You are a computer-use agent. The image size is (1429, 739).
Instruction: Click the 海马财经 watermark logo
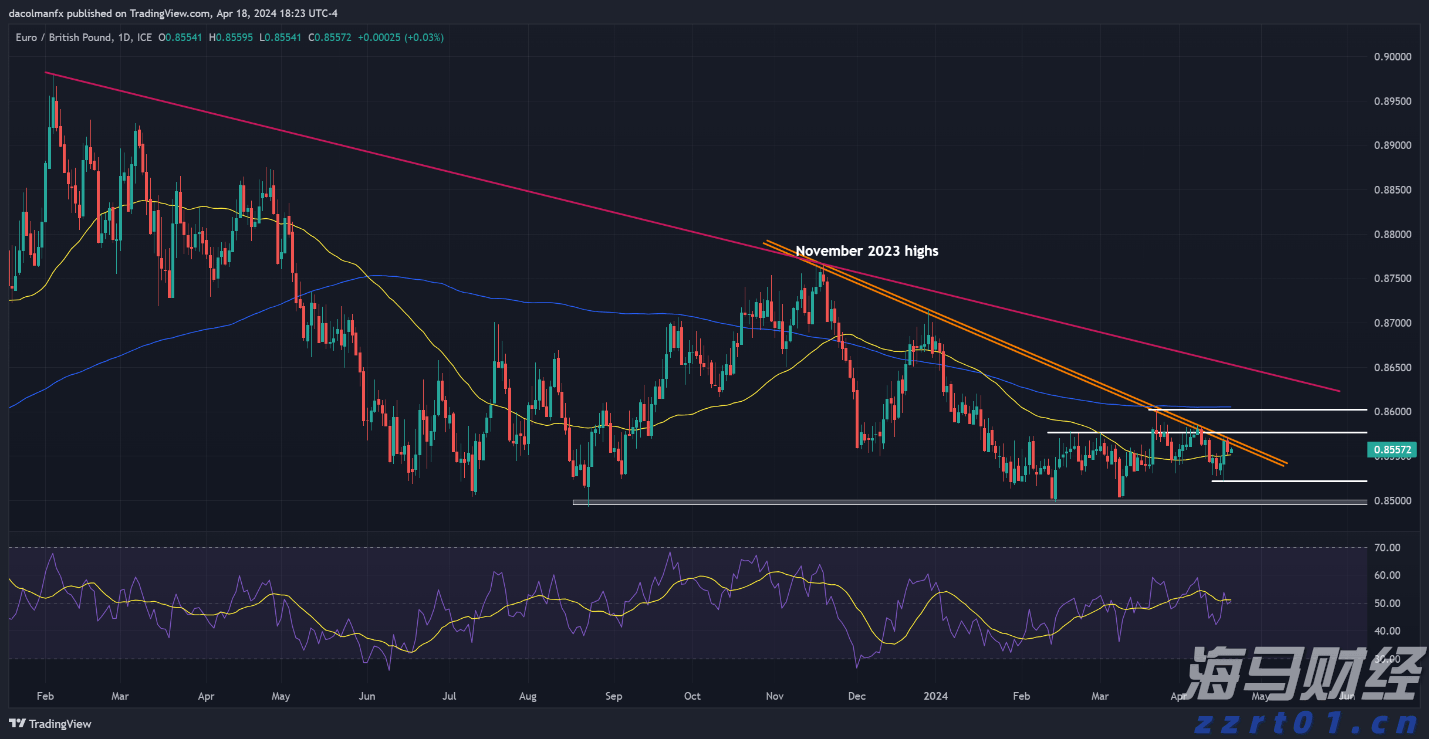tap(1304, 673)
